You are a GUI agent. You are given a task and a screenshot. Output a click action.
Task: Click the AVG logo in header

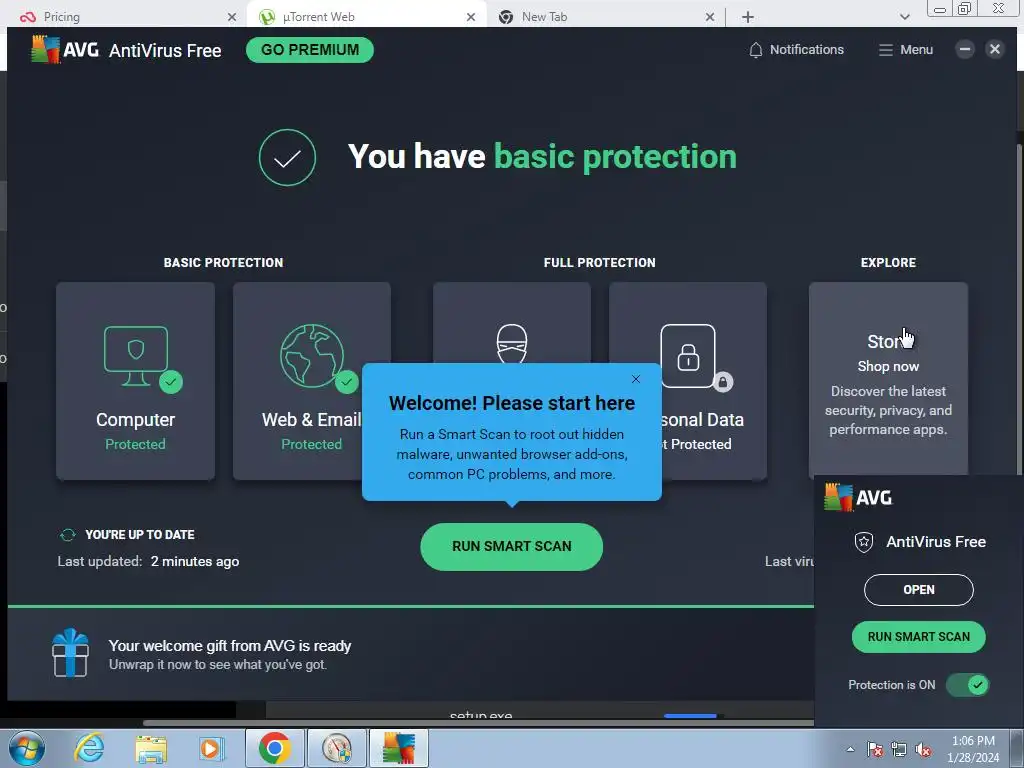[65, 50]
